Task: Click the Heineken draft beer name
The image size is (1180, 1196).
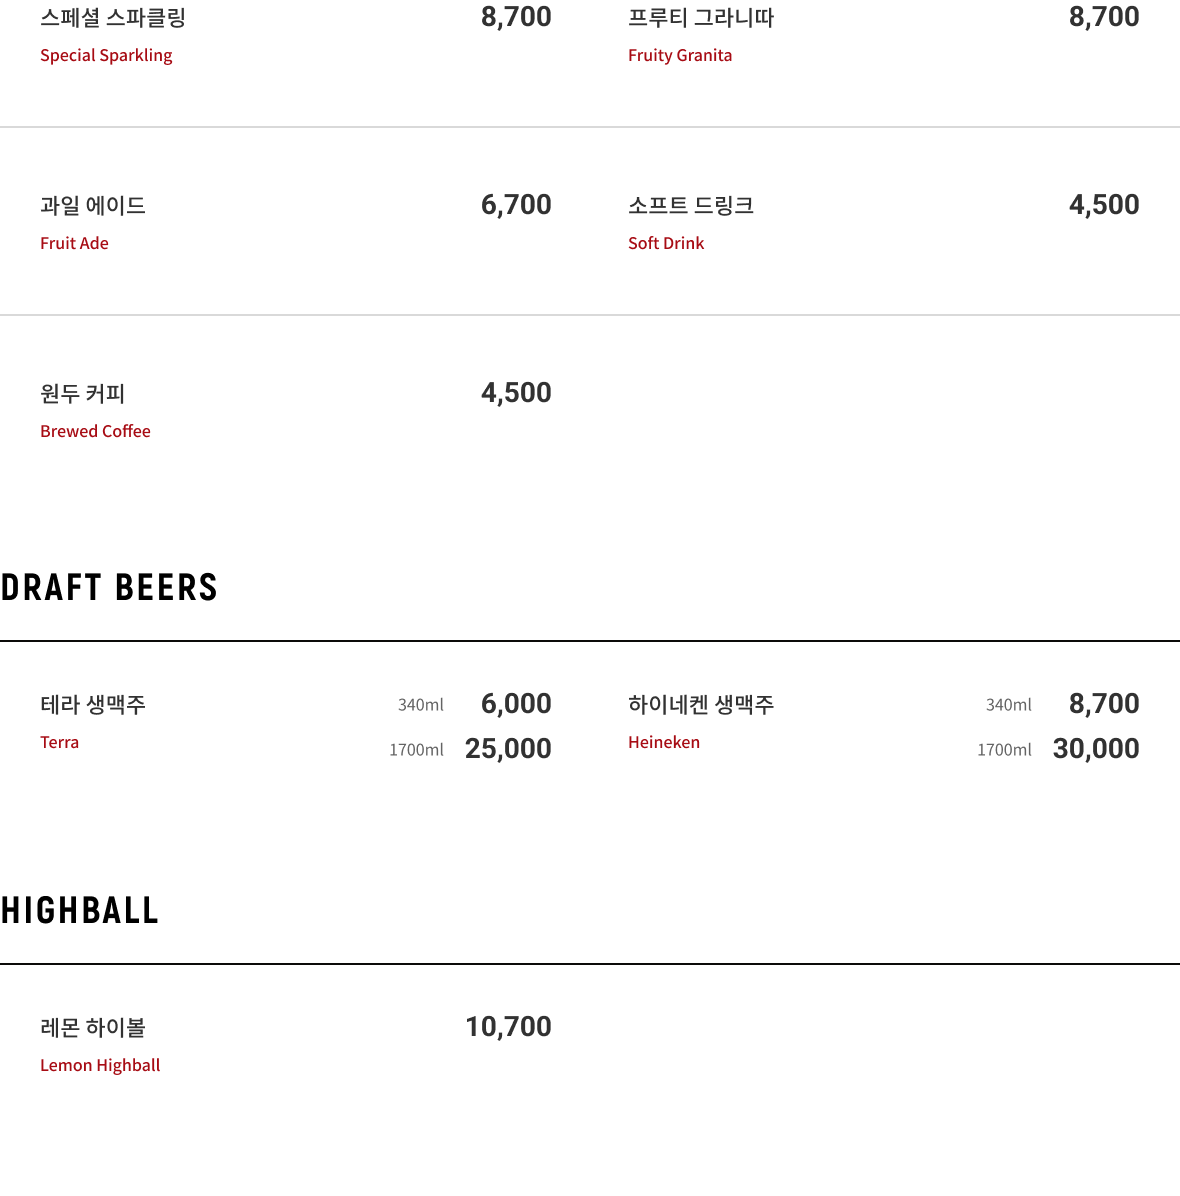Action: click(664, 742)
